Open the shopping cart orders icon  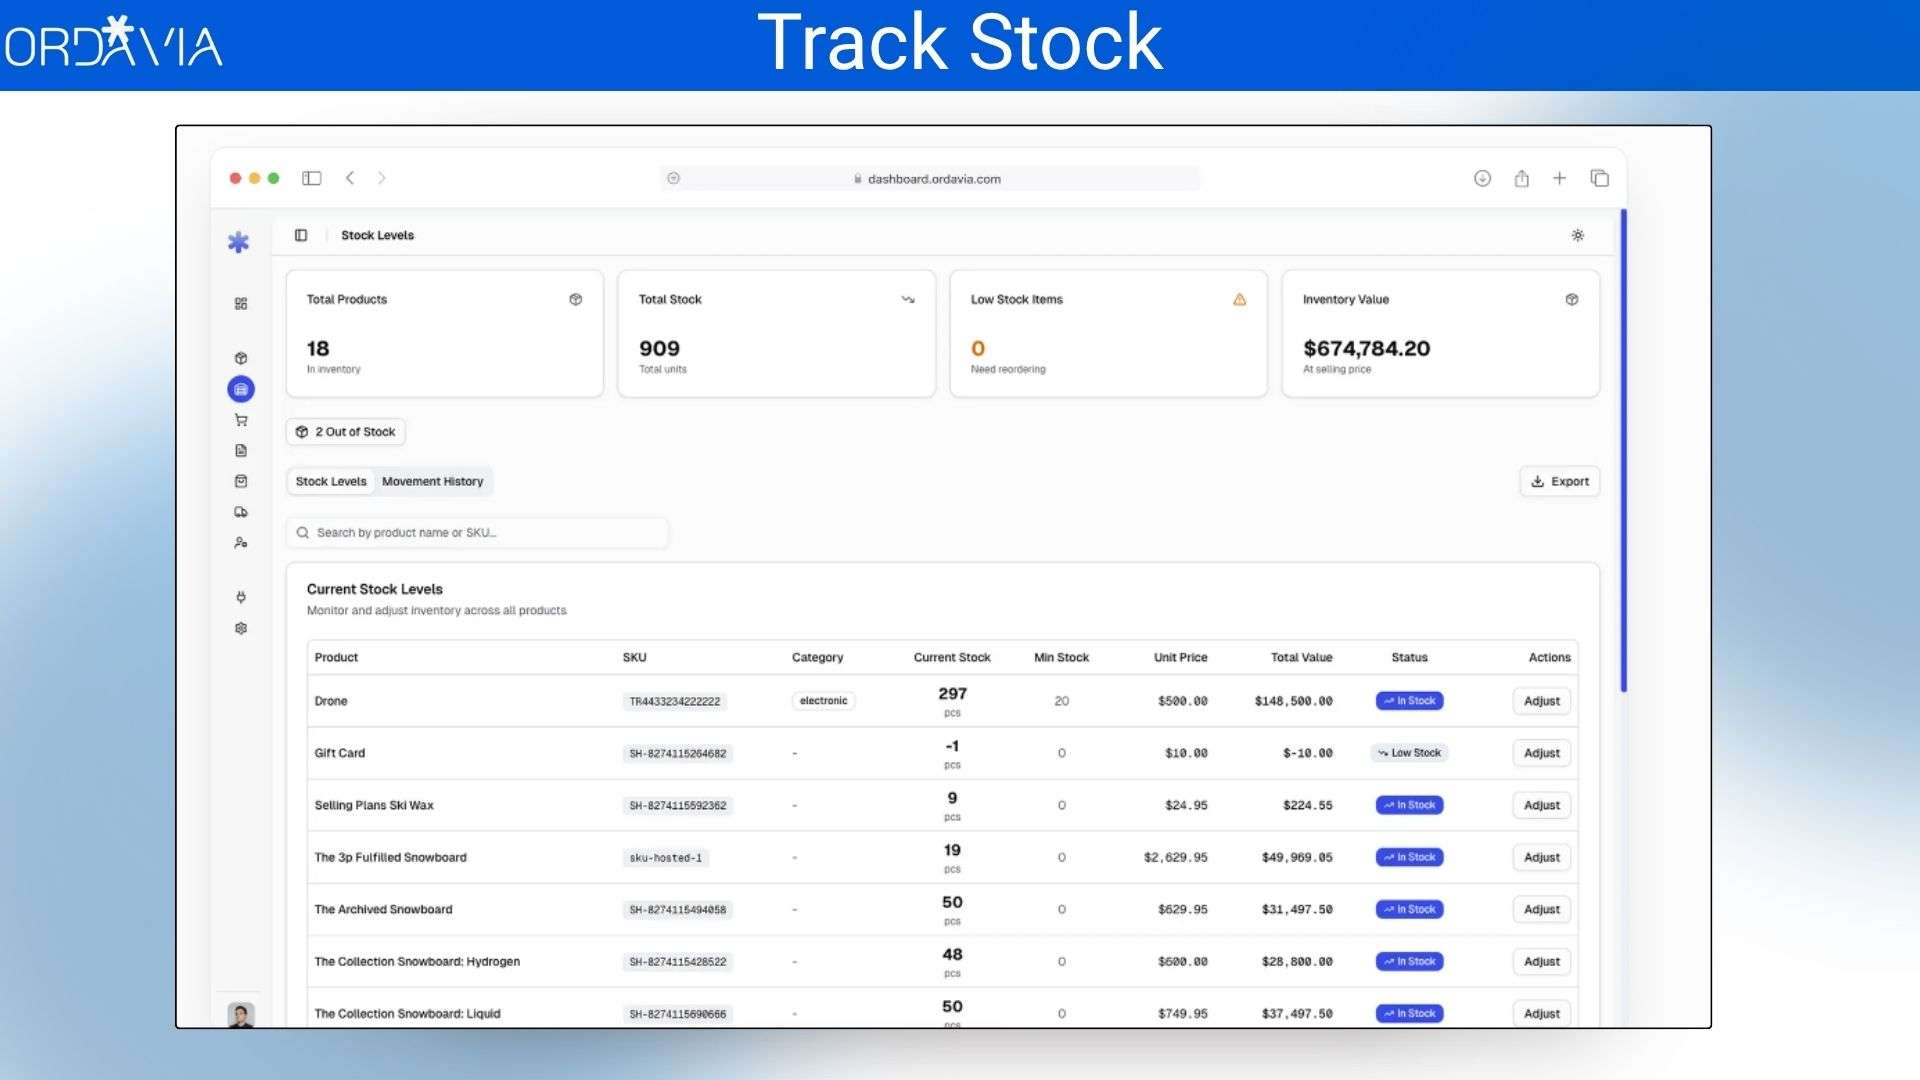coord(240,420)
